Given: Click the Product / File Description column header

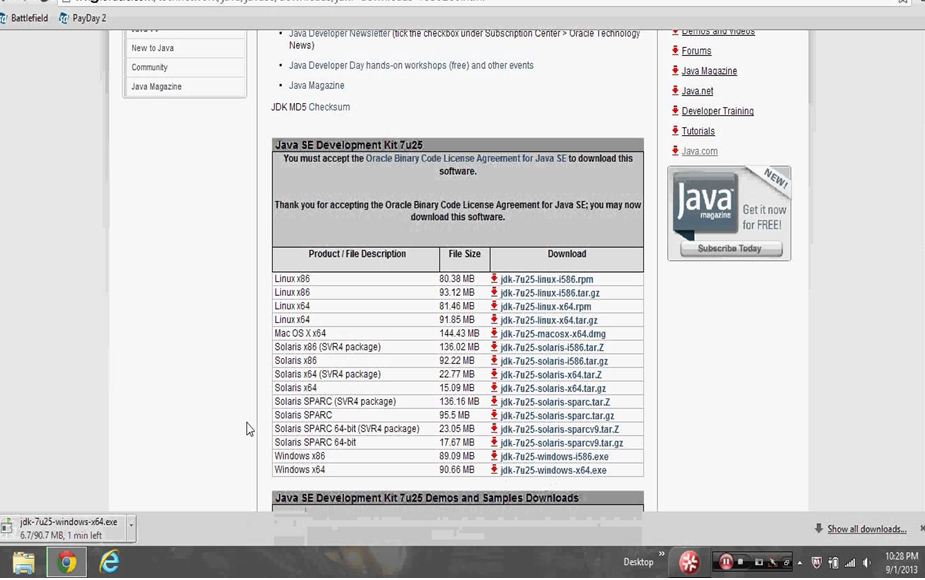Looking at the screenshot, I should [x=357, y=254].
